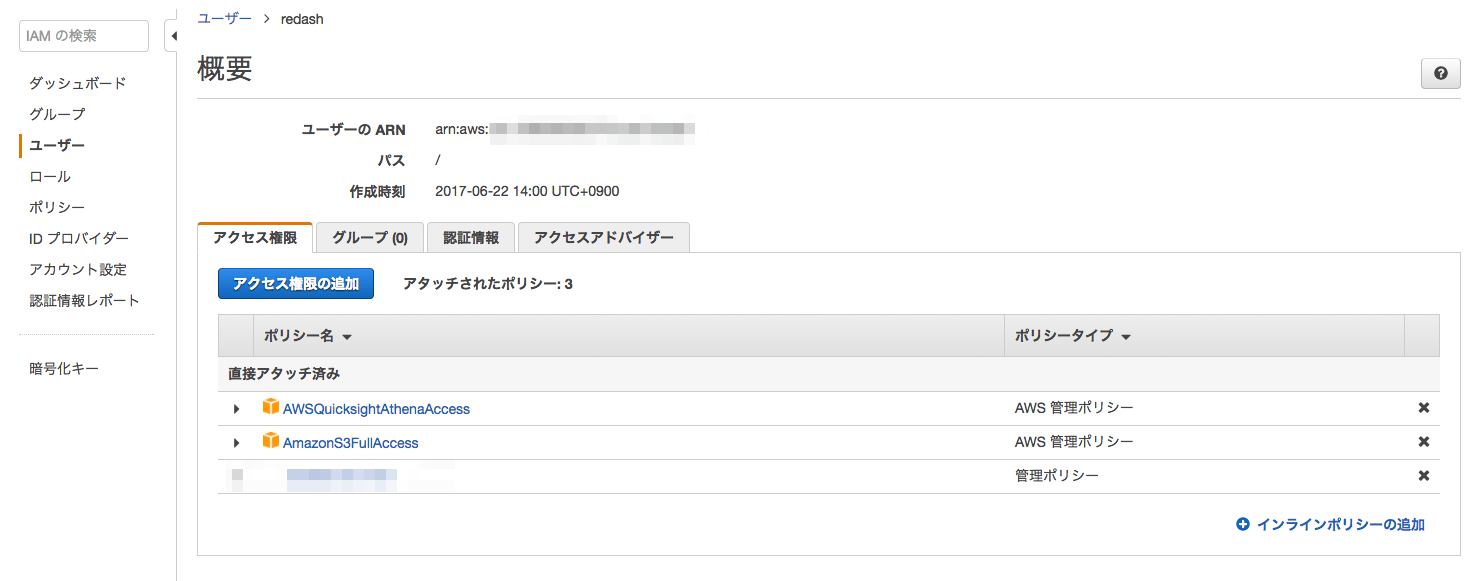Go to ユーザー breadcrumb link
1478x581 pixels.
pos(224,18)
